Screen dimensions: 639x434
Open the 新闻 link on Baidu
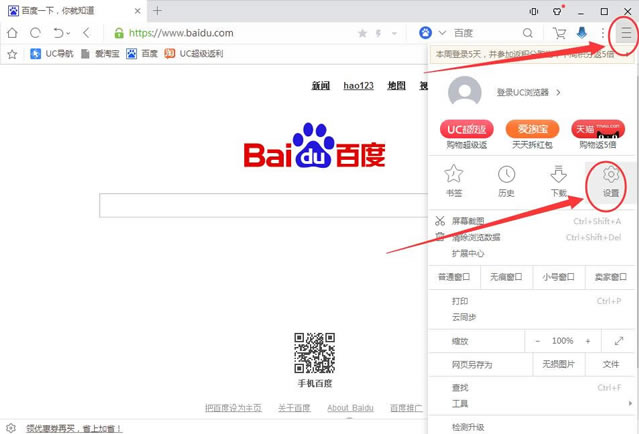321,86
